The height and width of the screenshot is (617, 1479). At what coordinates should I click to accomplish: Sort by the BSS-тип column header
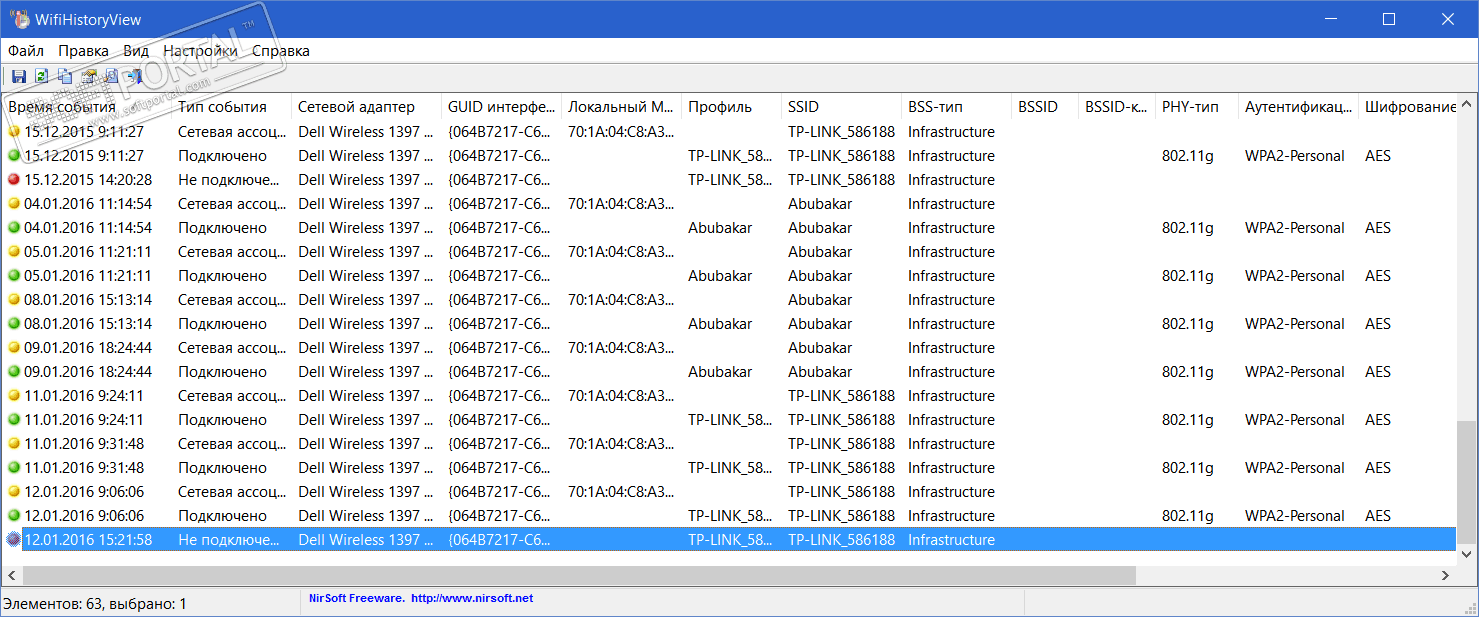956,107
